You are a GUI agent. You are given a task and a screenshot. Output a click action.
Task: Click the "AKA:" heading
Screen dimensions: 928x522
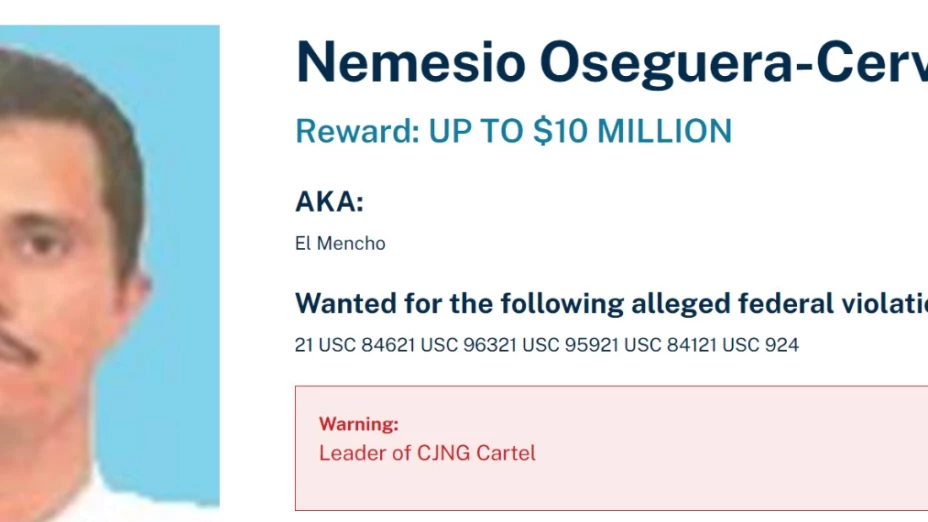point(329,202)
